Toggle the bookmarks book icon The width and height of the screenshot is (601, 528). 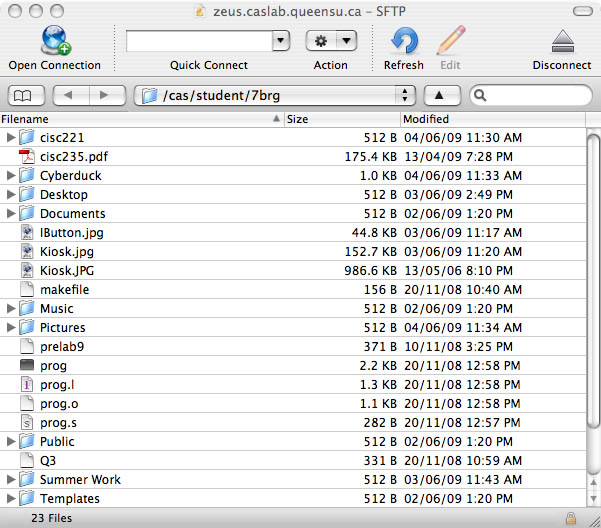click(x=26, y=95)
